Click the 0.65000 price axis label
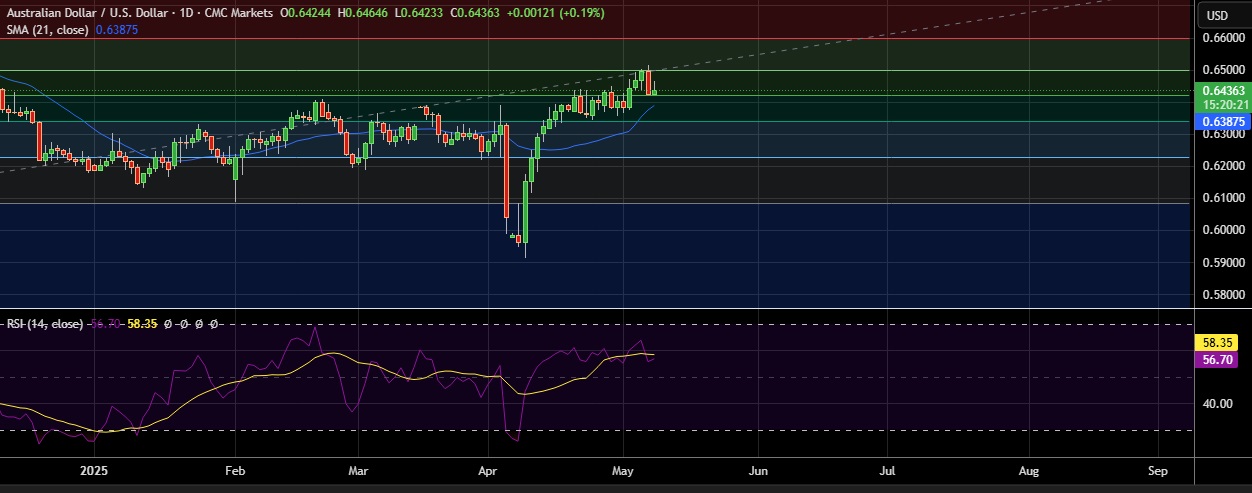 1222,70
